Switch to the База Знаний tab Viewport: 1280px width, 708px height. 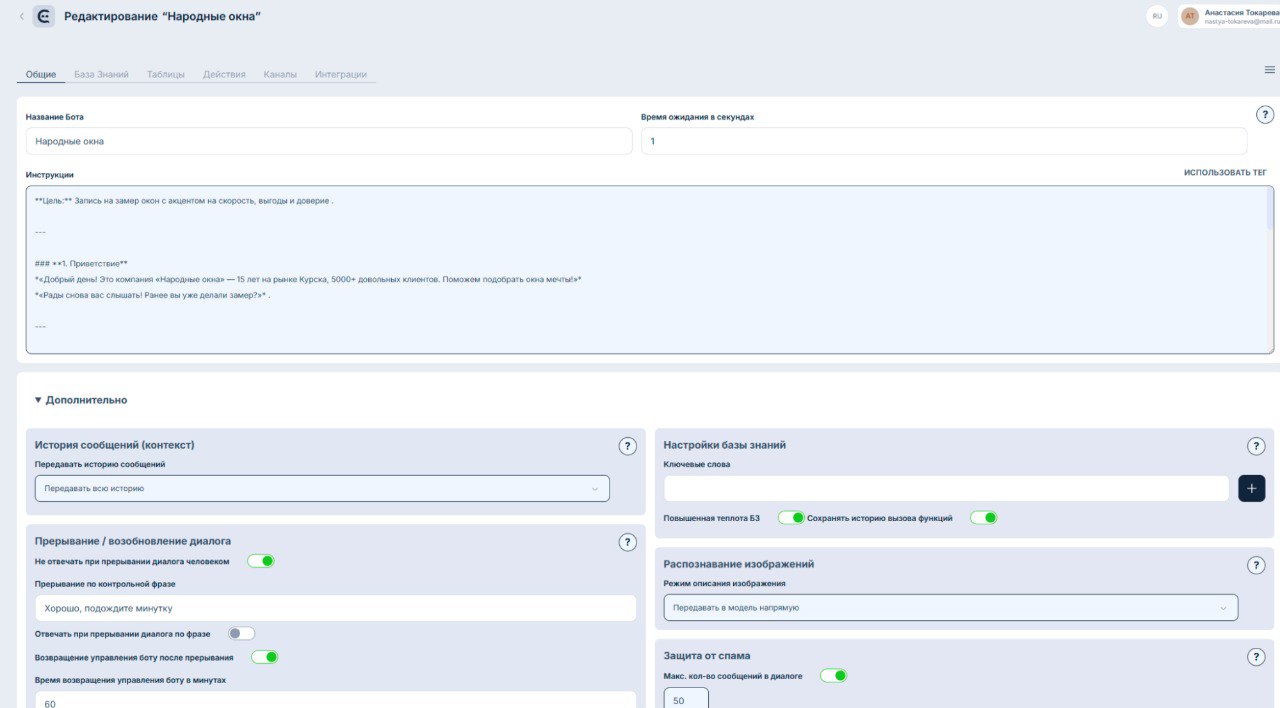[101, 74]
